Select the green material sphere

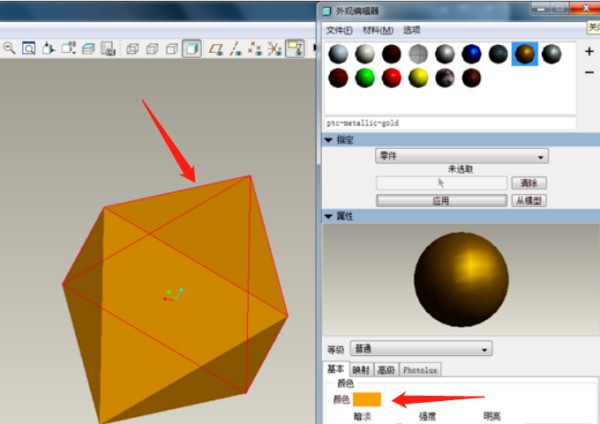point(365,78)
